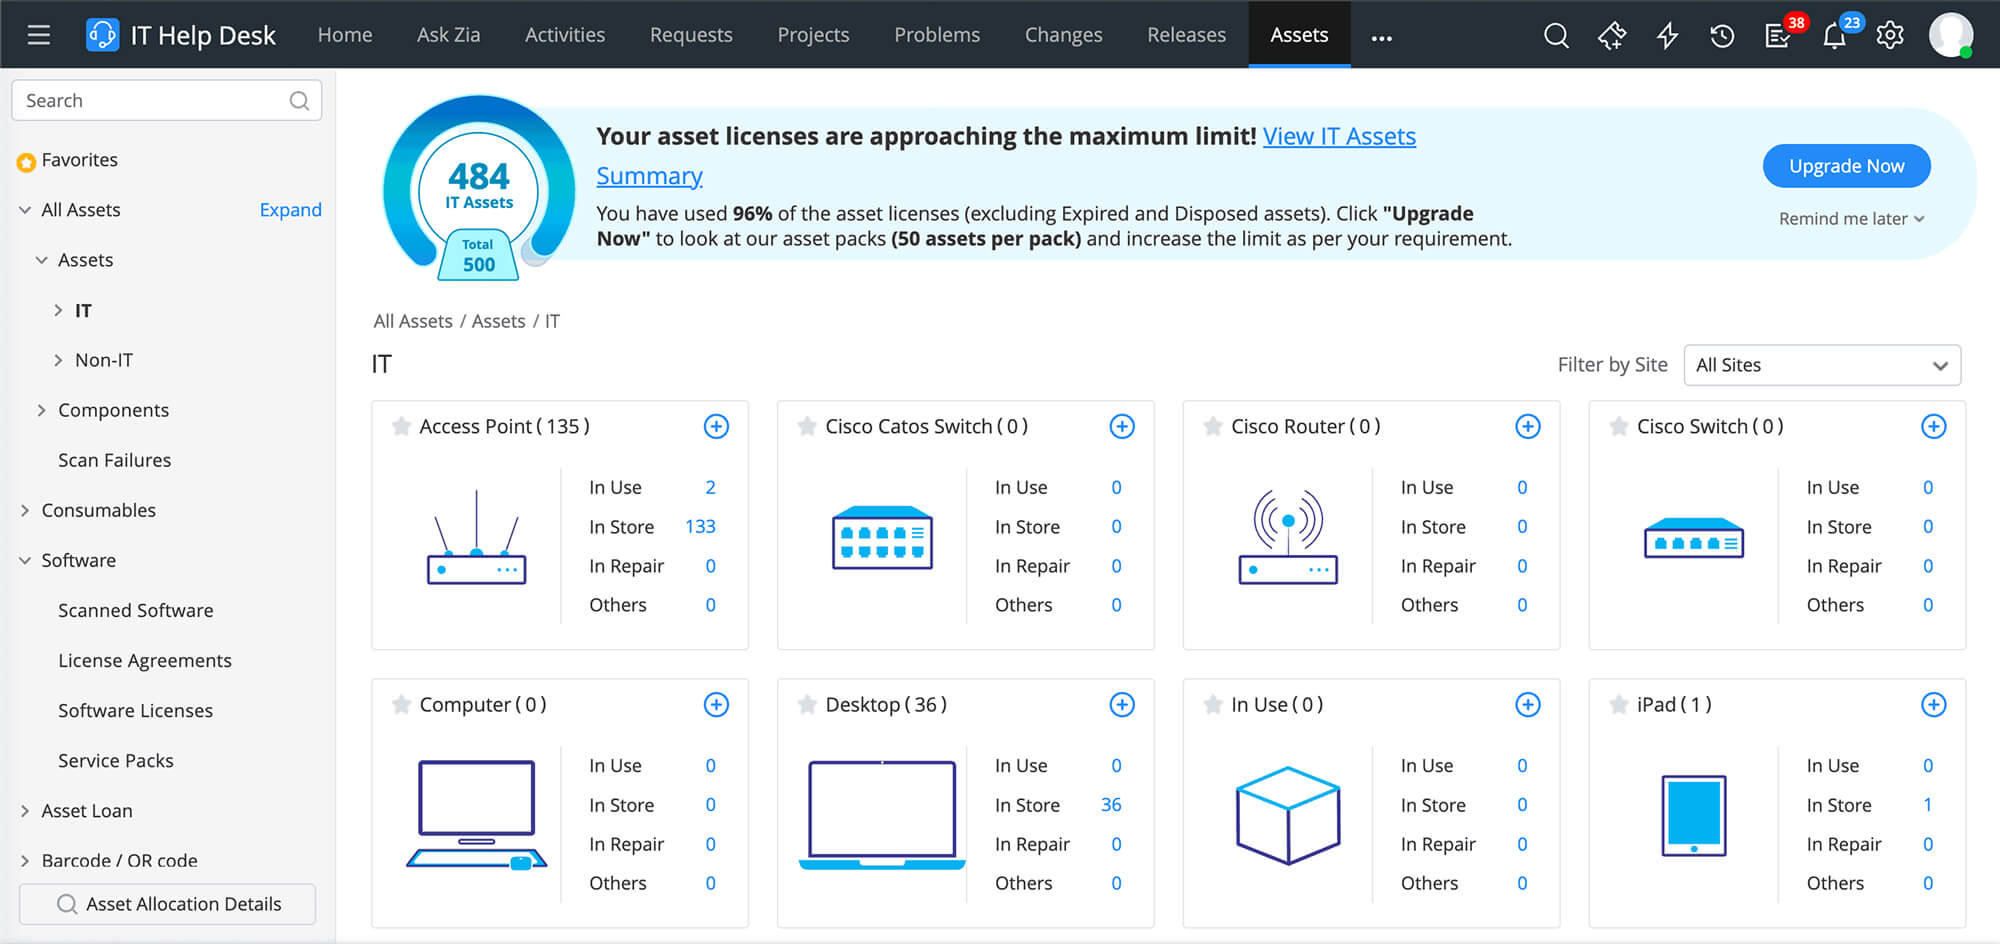Open the All Sites filter dropdown

[1821, 365]
